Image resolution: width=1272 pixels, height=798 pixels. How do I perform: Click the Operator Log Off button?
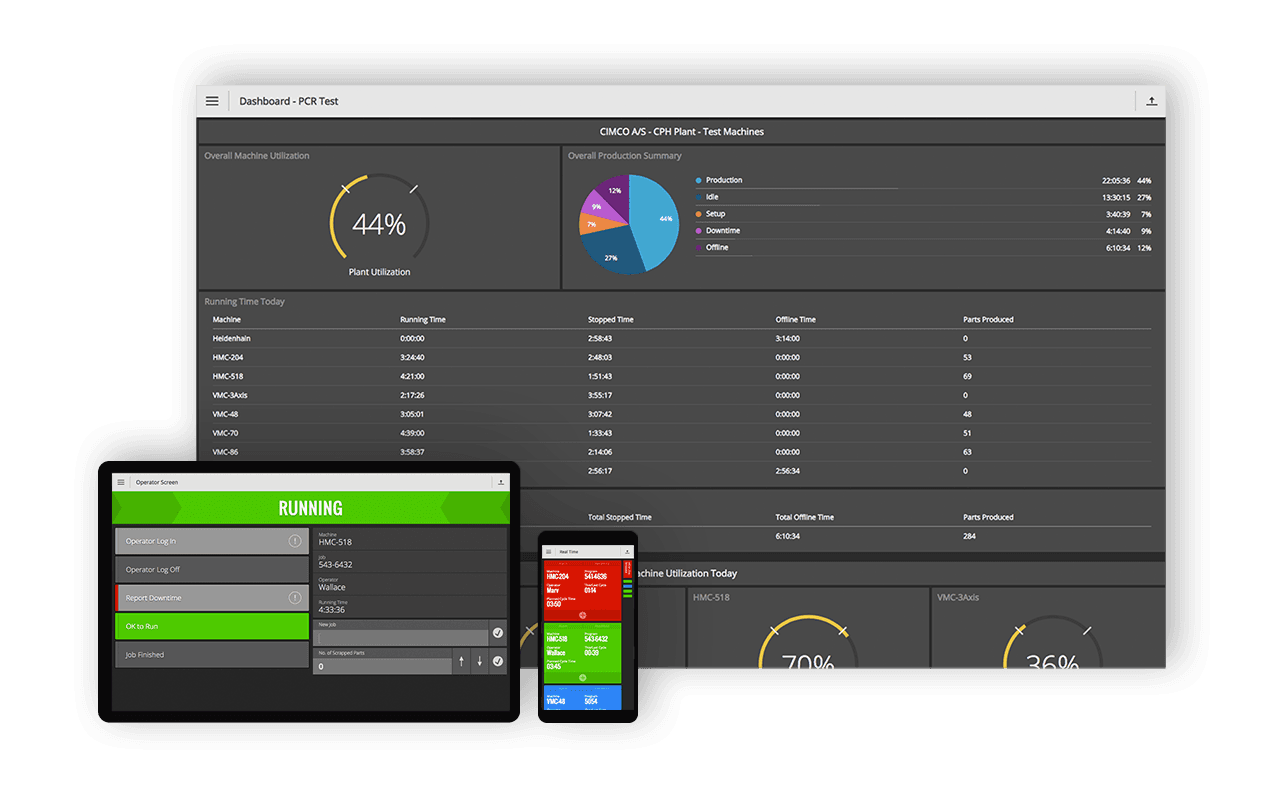212,569
